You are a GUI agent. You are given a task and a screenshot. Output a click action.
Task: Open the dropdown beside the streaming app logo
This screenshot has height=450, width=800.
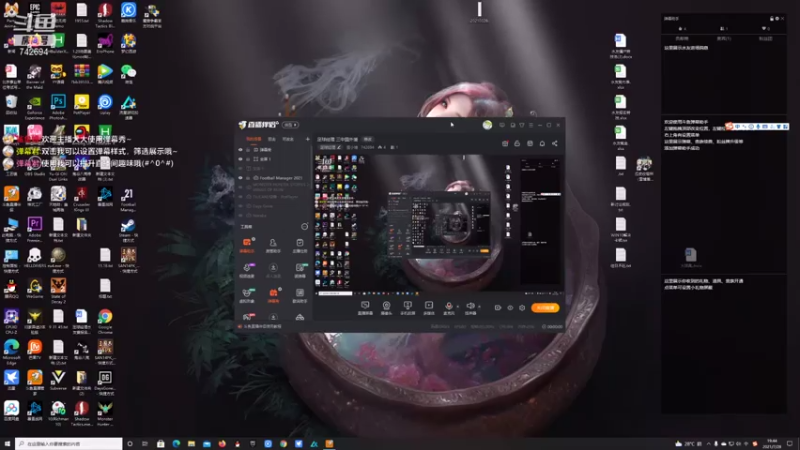click(x=291, y=124)
